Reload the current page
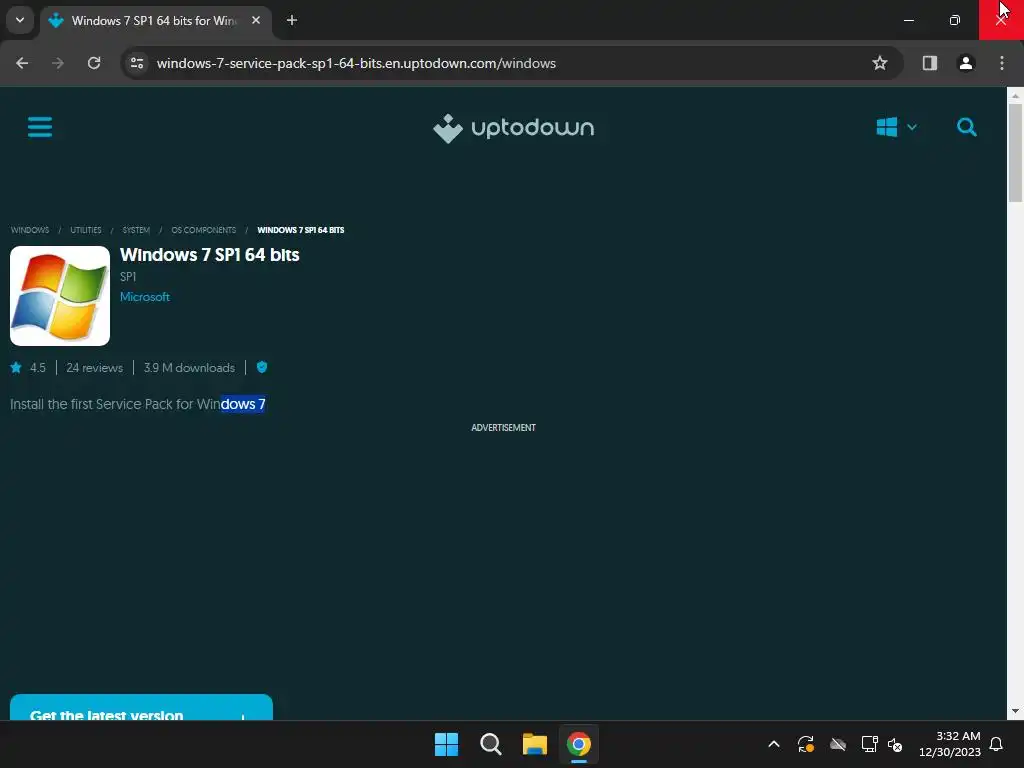The image size is (1024, 768). point(94,63)
